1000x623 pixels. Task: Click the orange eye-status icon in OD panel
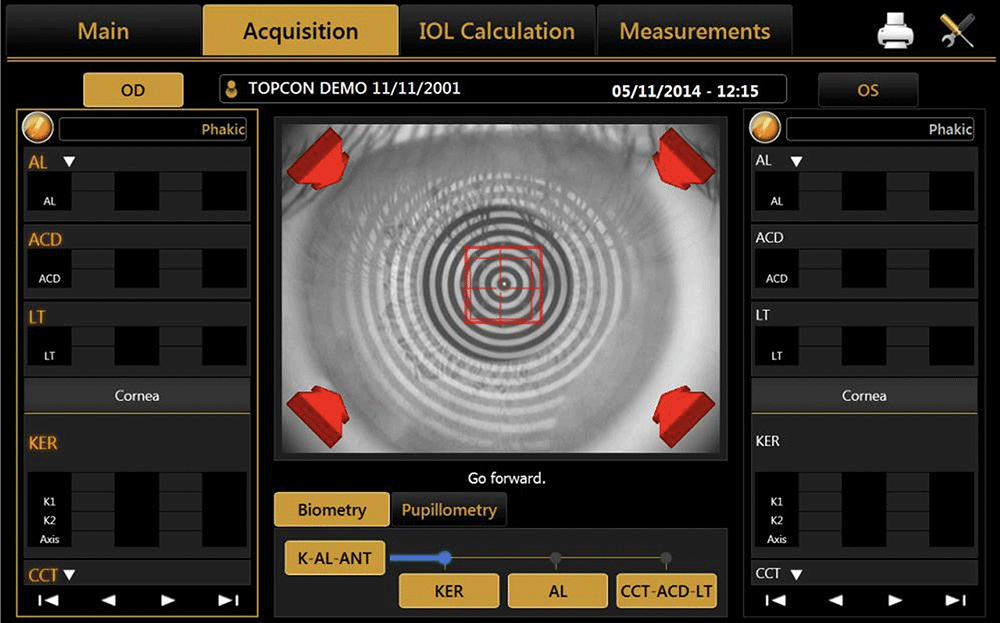tap(37, 128)
